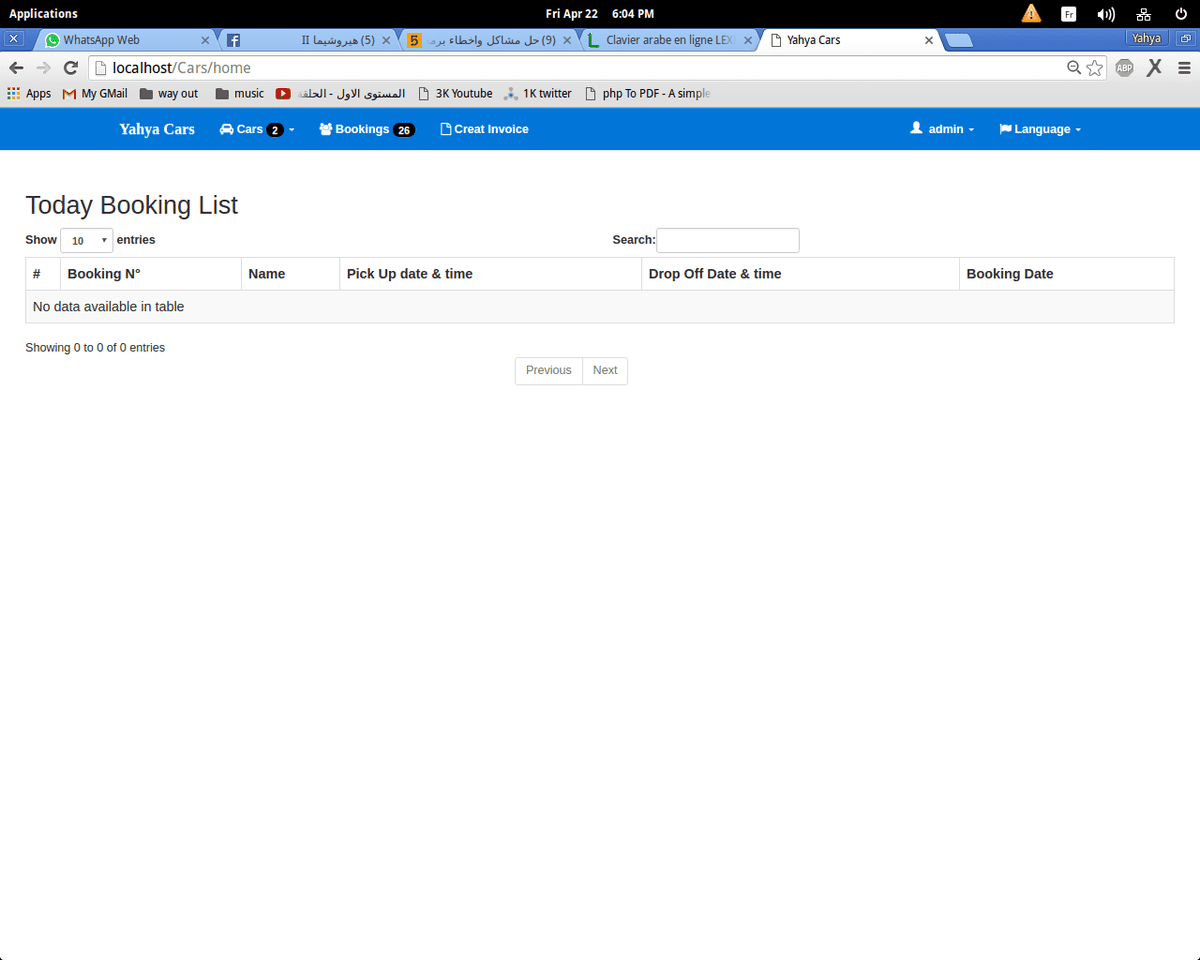1200x960 pixels.
Task: Open Chrome hamburger menu
Action: click(x=1184, y=68)
